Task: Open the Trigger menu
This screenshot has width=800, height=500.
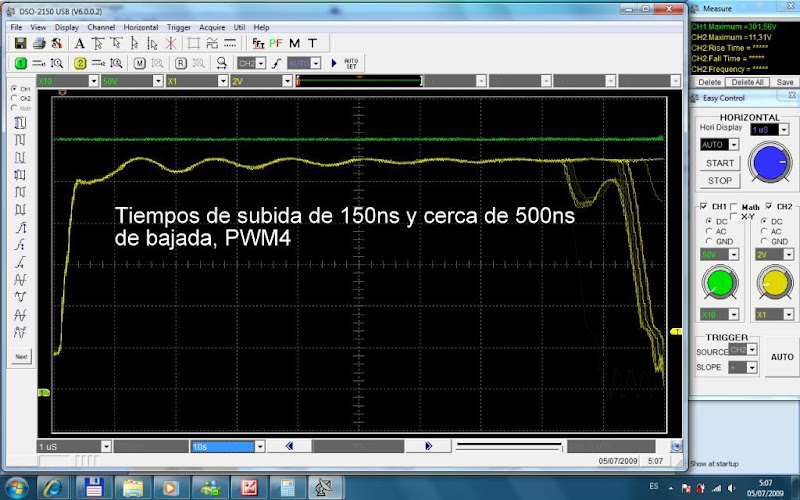Action: point(179,27)
